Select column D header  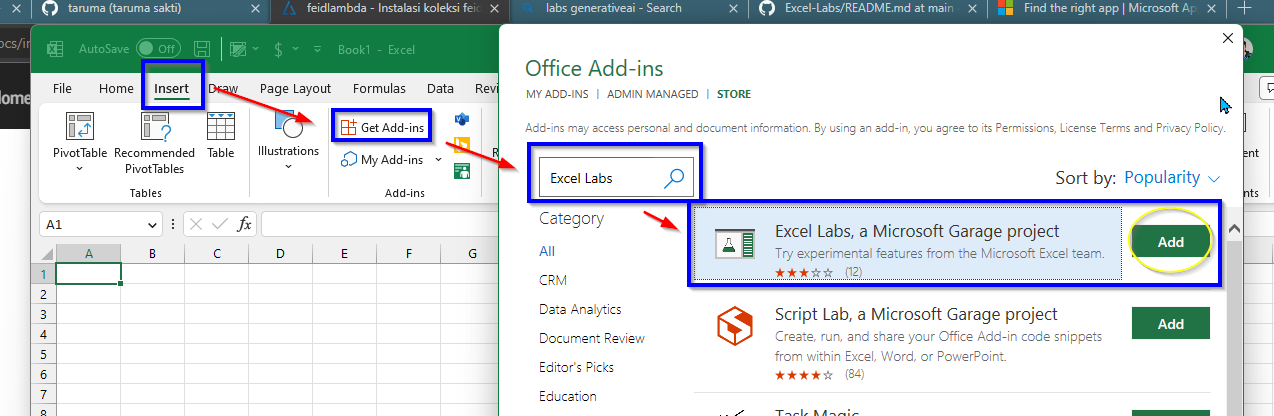(280, 253)
